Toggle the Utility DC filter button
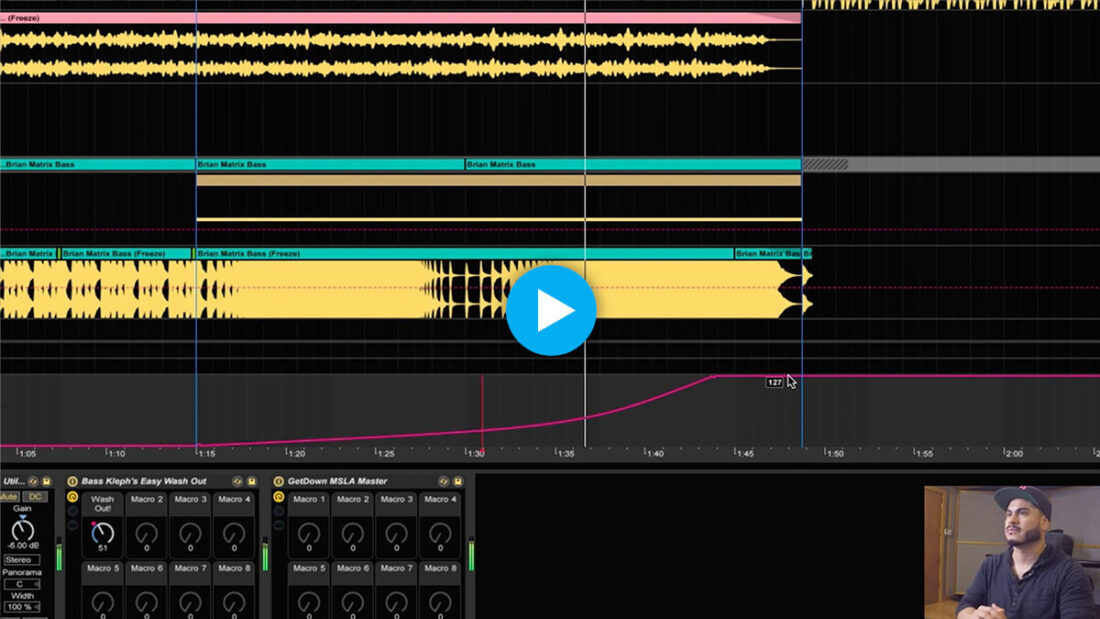The image size is (1100, 619). pyautogui.click(x=35, y=497)
